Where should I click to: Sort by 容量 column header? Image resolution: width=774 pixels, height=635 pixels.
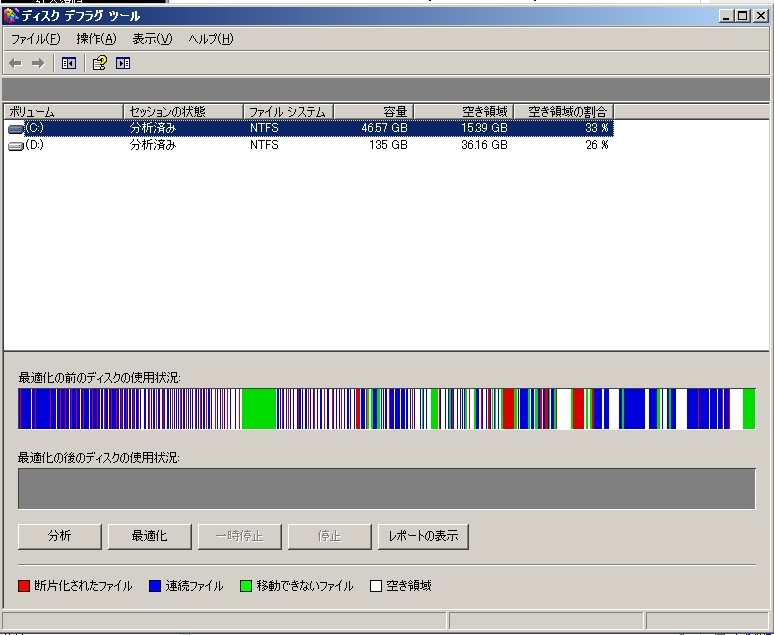374,112
